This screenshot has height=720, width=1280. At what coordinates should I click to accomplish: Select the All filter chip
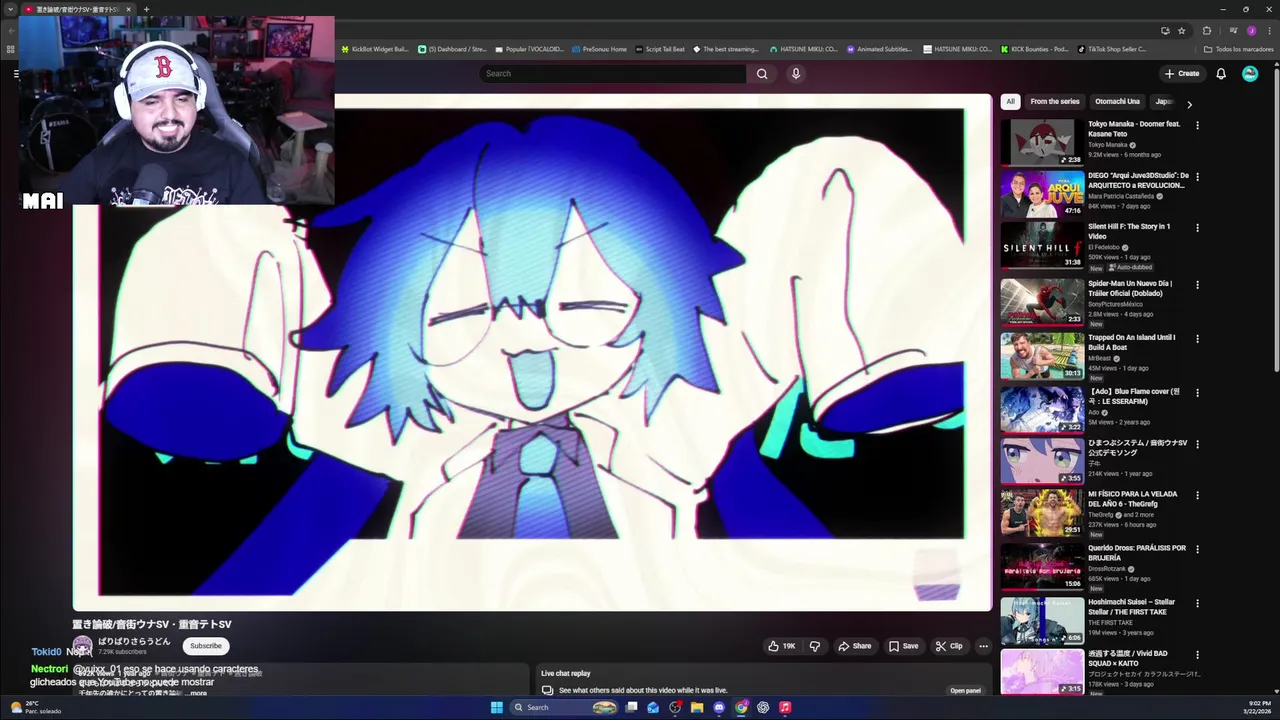[x=1010, y=101]
